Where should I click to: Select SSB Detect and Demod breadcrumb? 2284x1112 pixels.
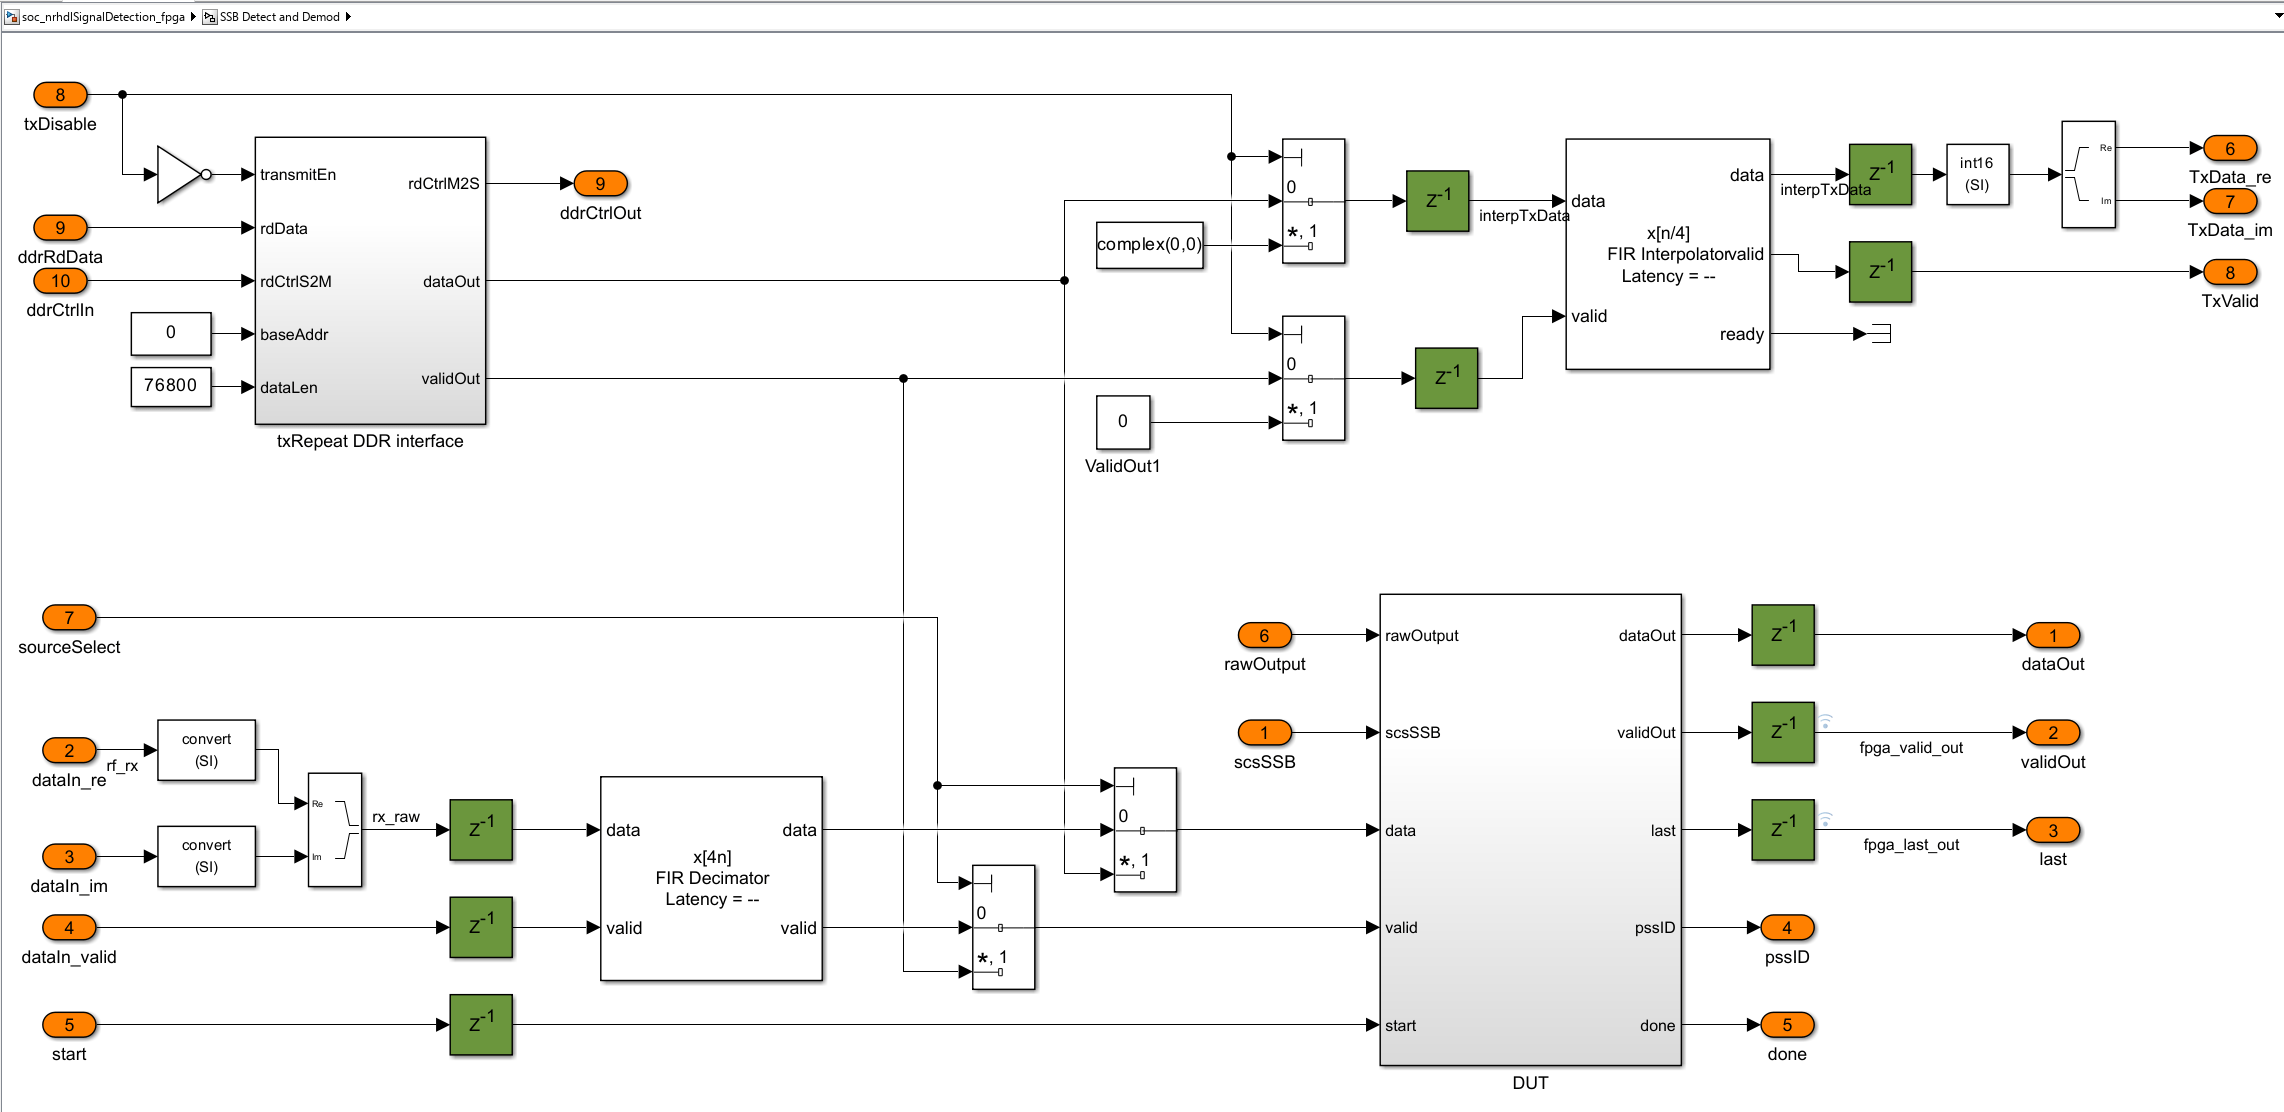[x=279, y=17]
